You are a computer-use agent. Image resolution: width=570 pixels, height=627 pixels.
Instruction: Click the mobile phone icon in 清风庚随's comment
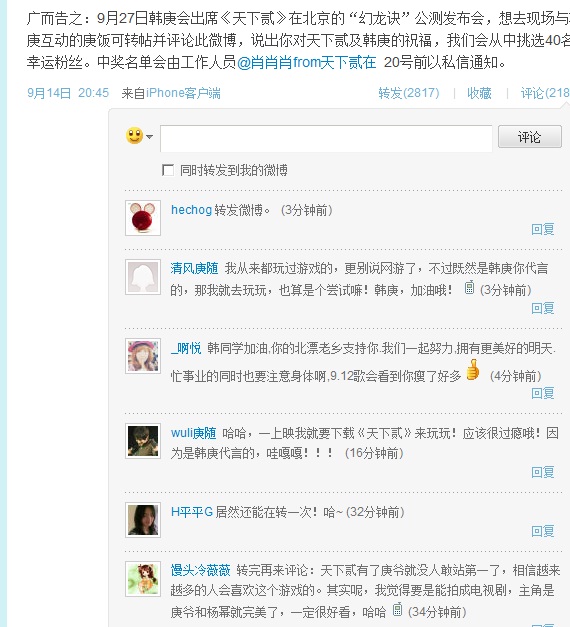click(470, 288)
